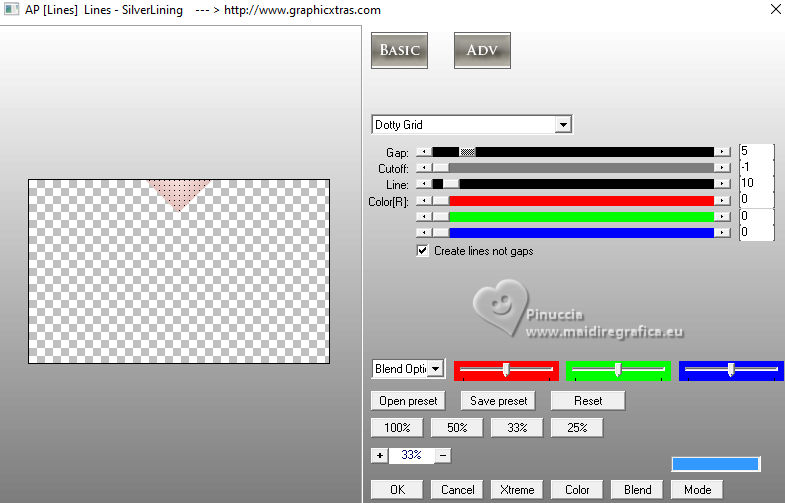Open the Dotty Grid style dropdown
The height and width of the screenshot is (503, 785).
pos(563,125)
